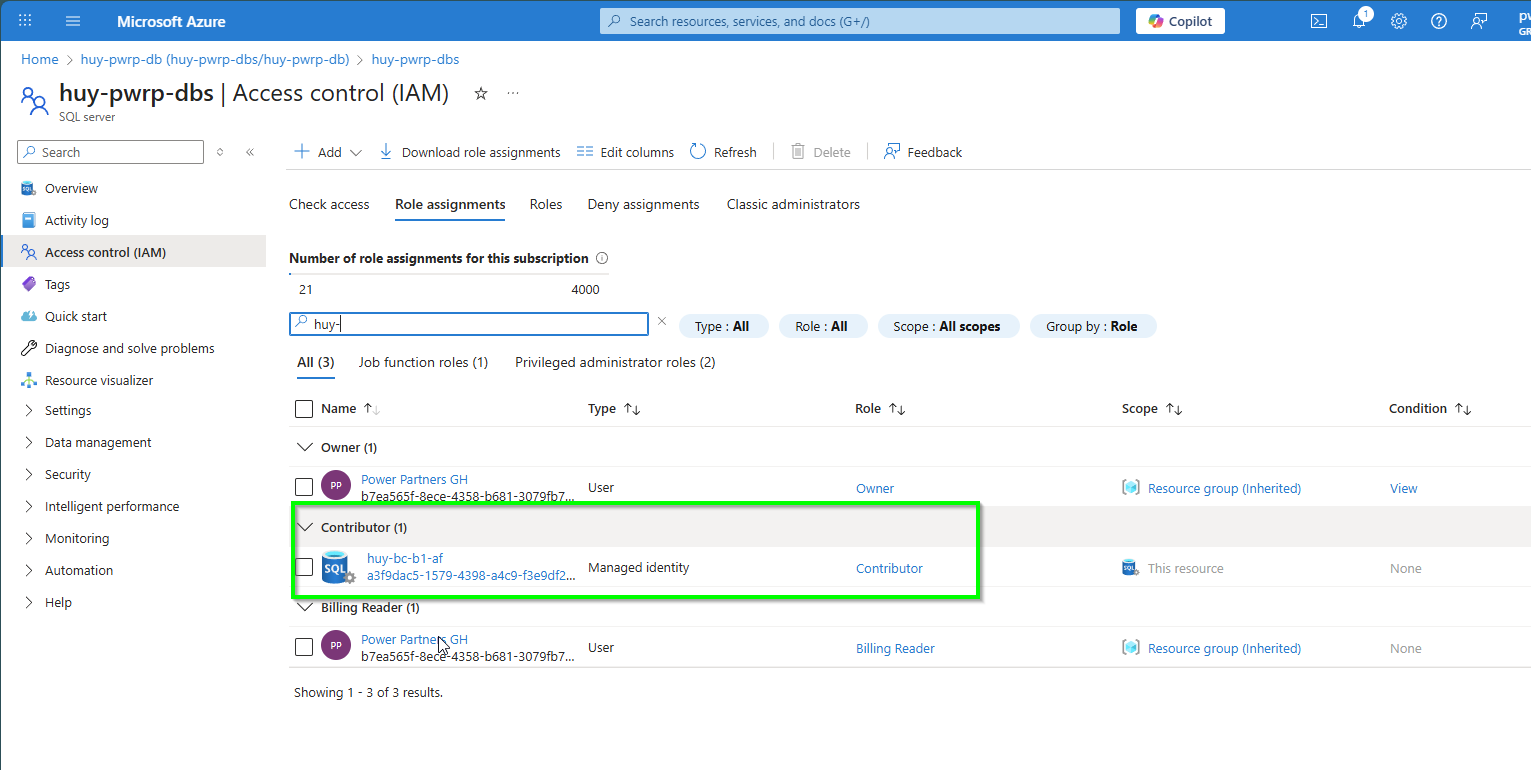Select Privileged administrator roles (2) tab
The height and width of the screenshot is (770, 1531).
(615, 362)
